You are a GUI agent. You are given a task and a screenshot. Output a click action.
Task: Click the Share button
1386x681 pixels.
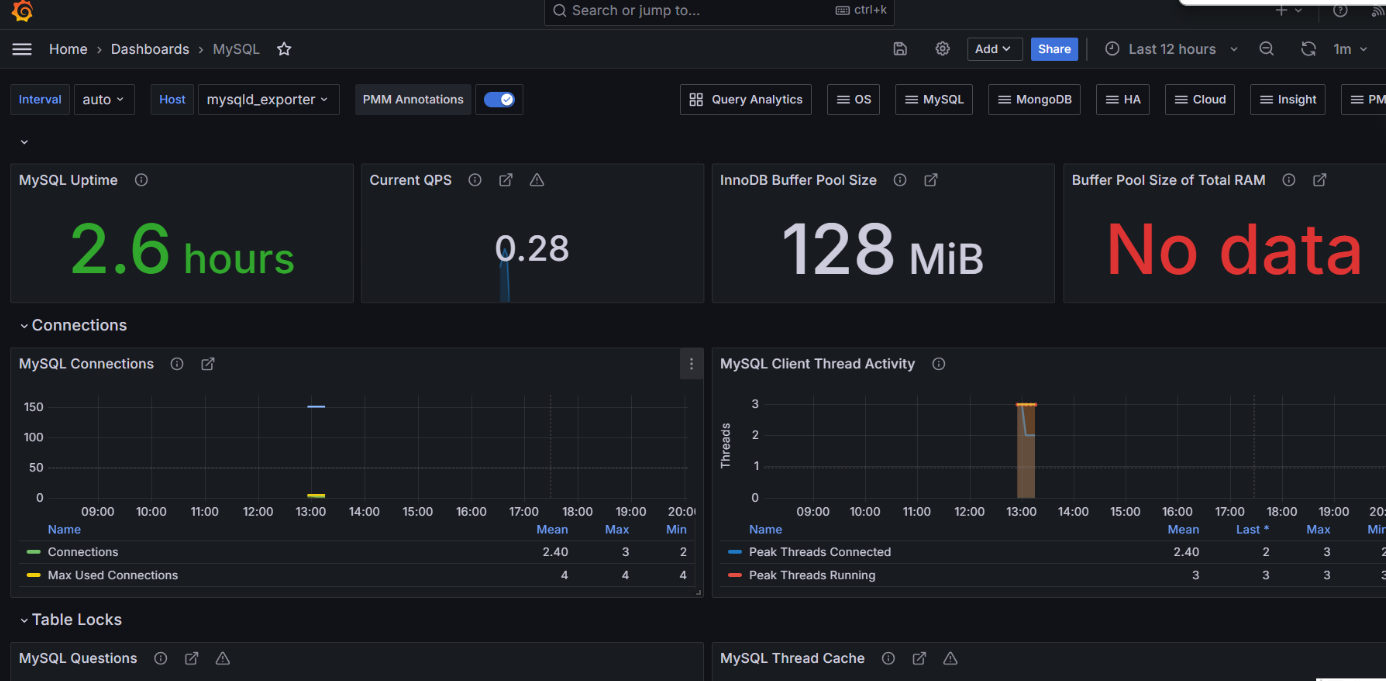(1054, 49)
